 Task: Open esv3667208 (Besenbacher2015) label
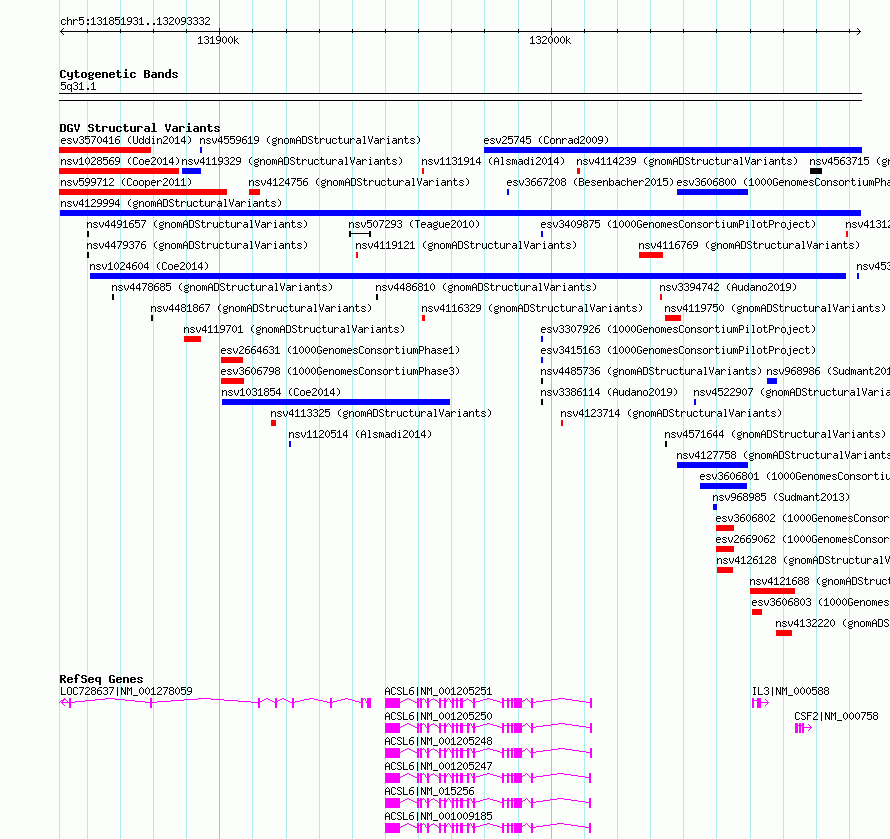tap(590, 182)
